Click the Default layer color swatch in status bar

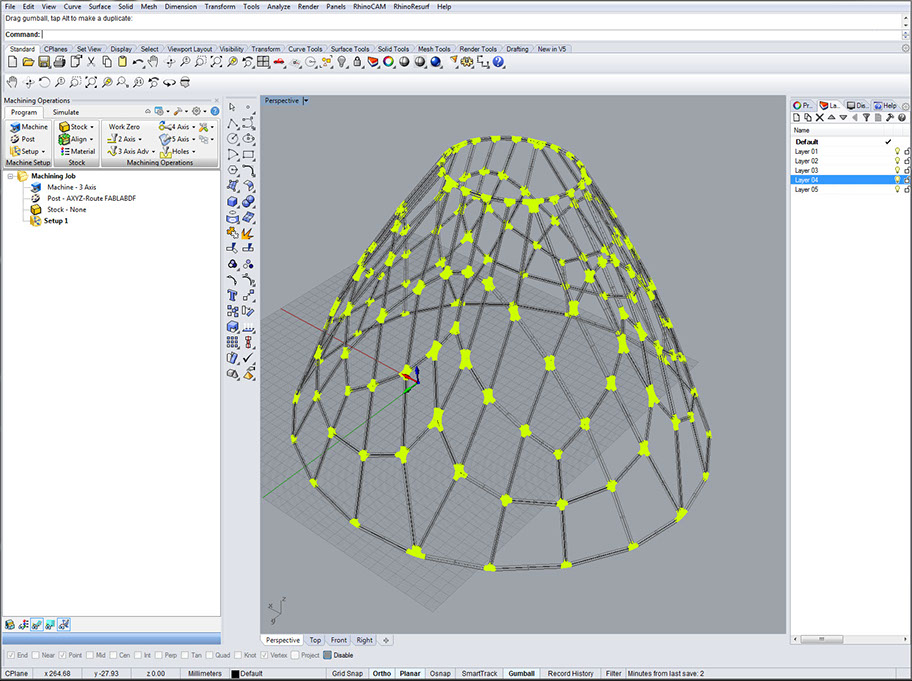235,673
